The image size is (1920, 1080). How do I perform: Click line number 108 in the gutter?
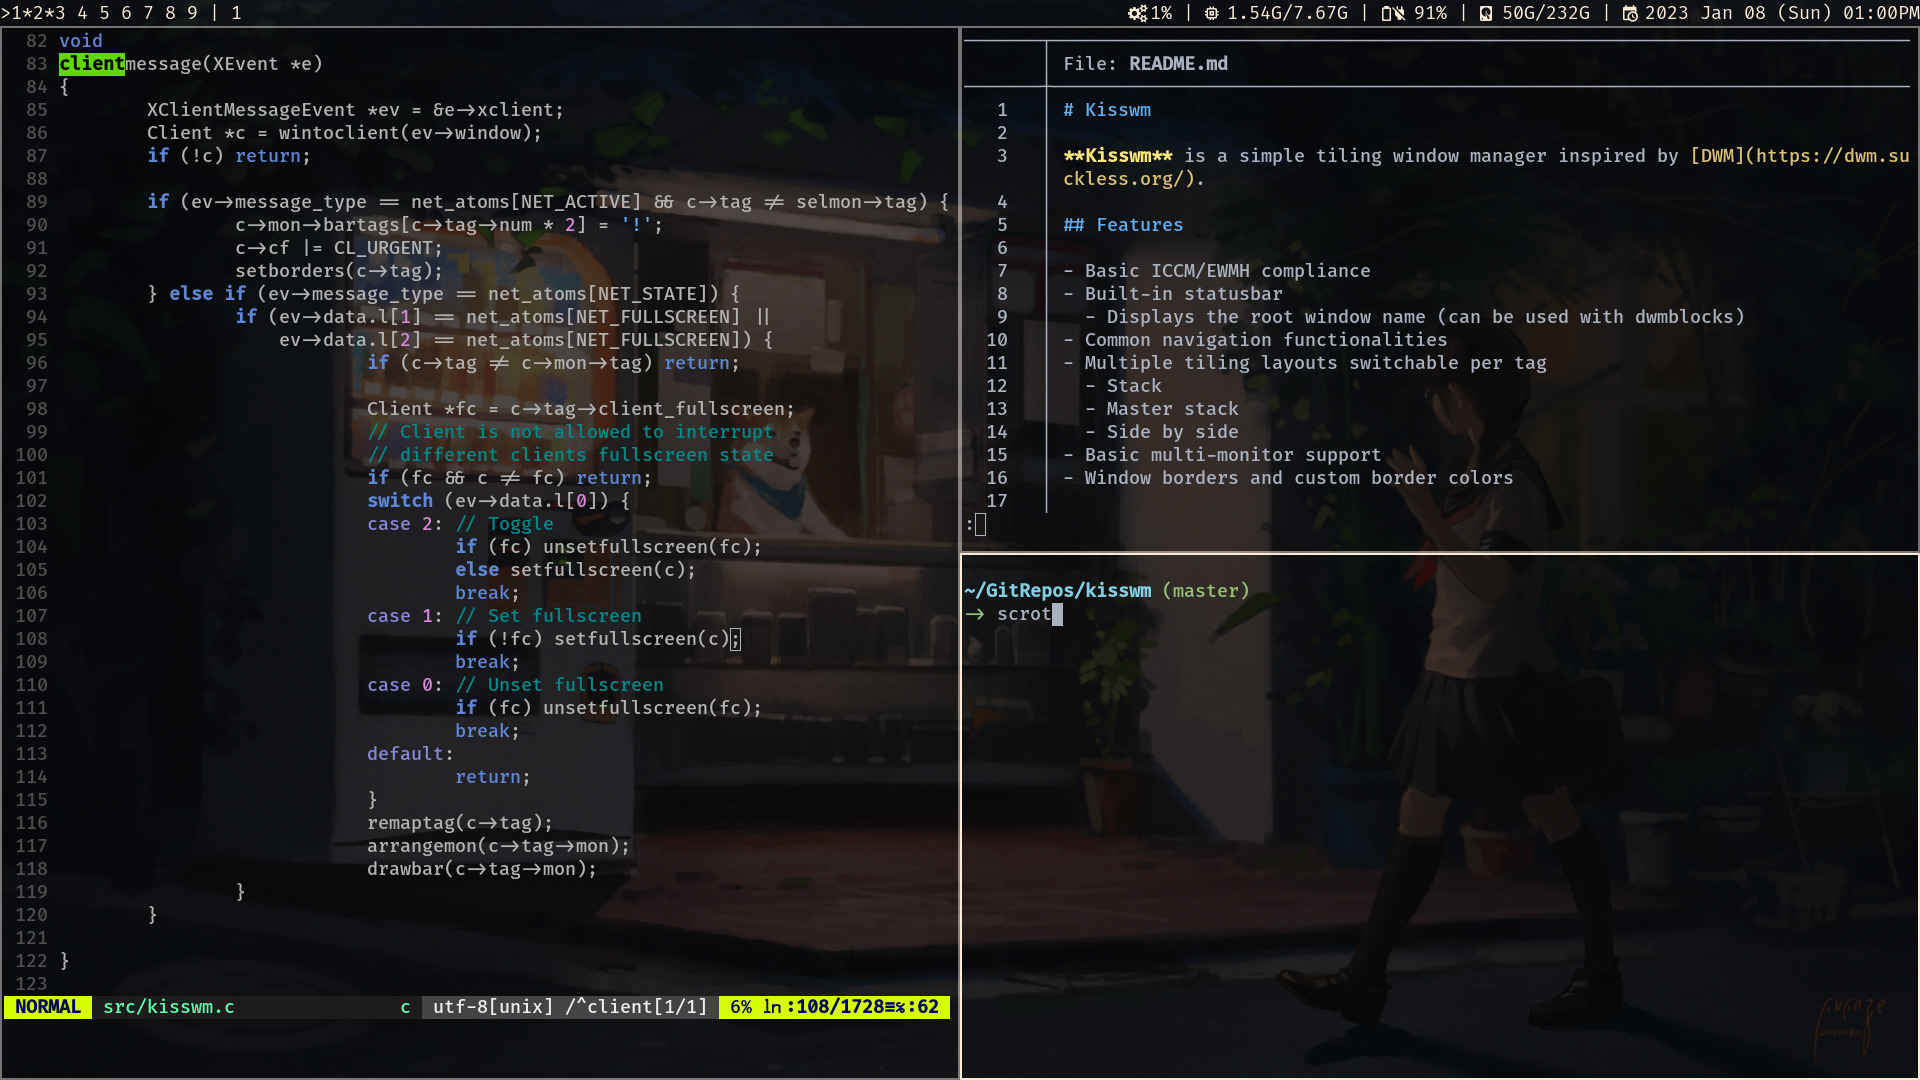[31, 639]
